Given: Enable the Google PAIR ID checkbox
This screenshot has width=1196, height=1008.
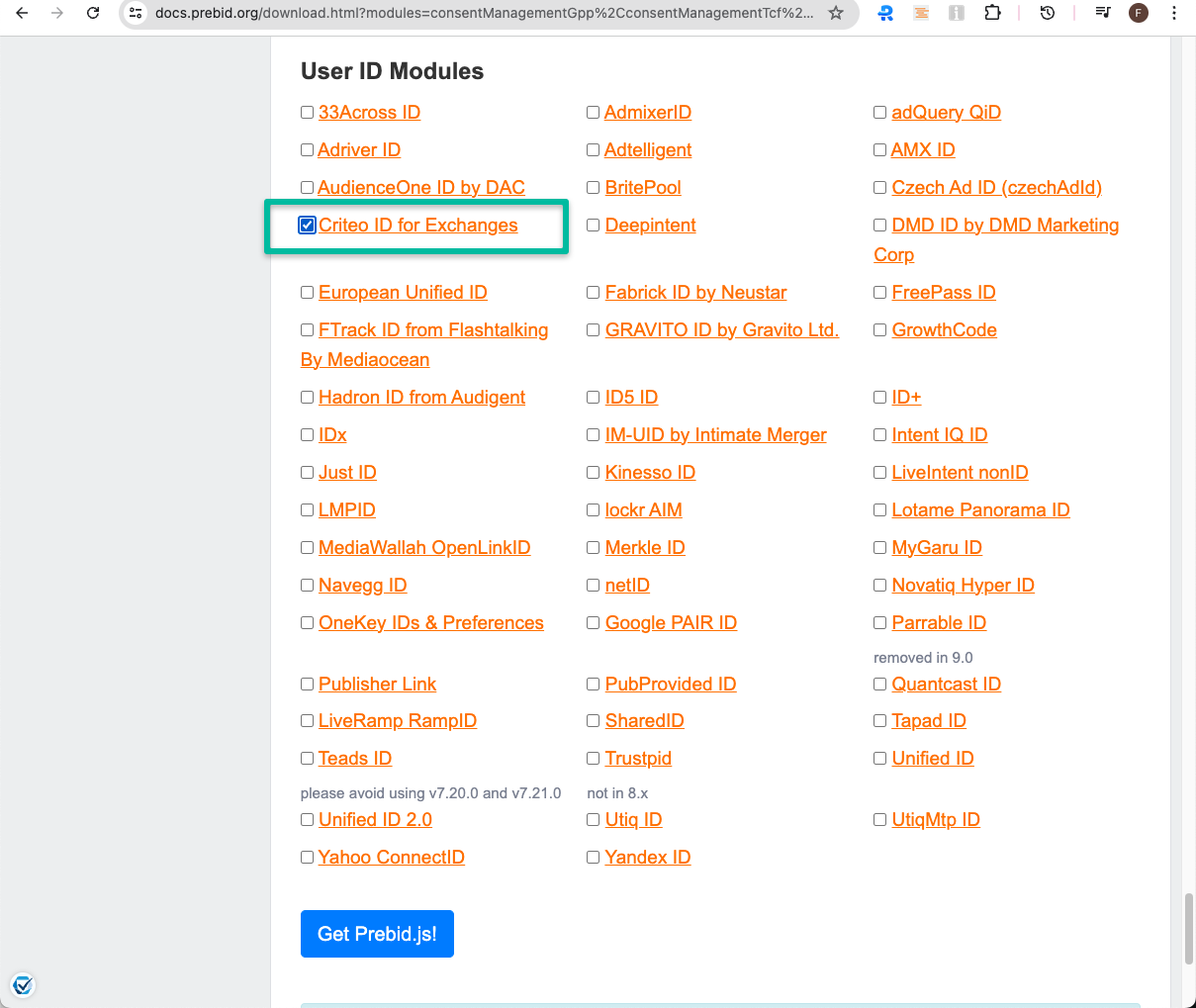Looking at the screenshot, I should point(593,623).
